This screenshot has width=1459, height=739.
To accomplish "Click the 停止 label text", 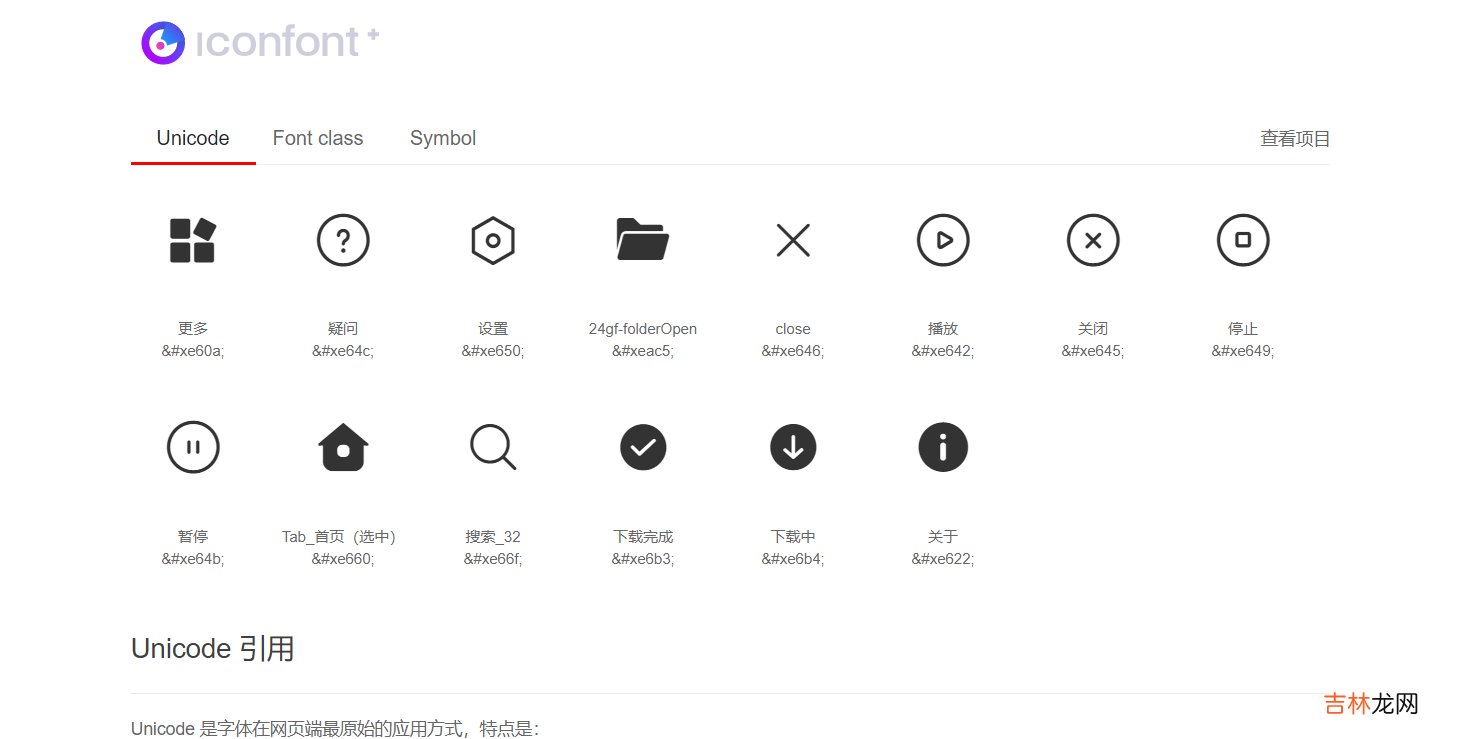I will click(1243, 329).
